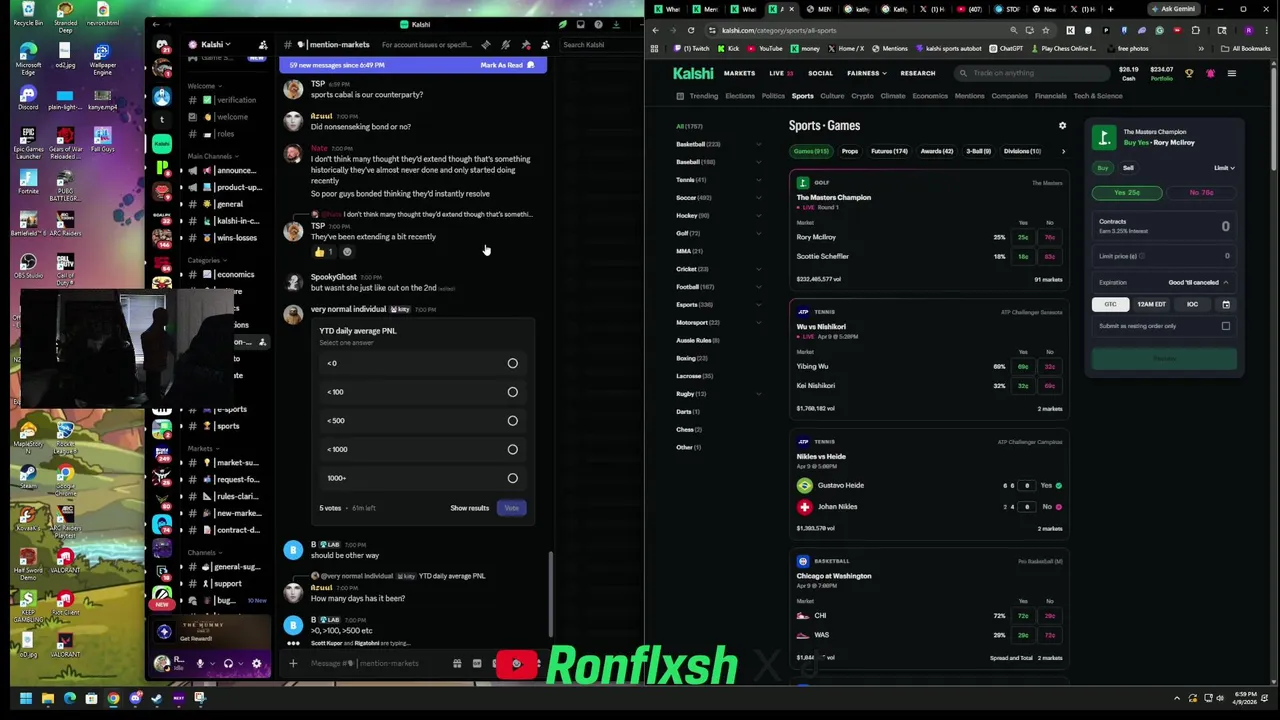Open 'wins-losses' channel in Discord
The image size is (1280, 720).
[229, 238]
